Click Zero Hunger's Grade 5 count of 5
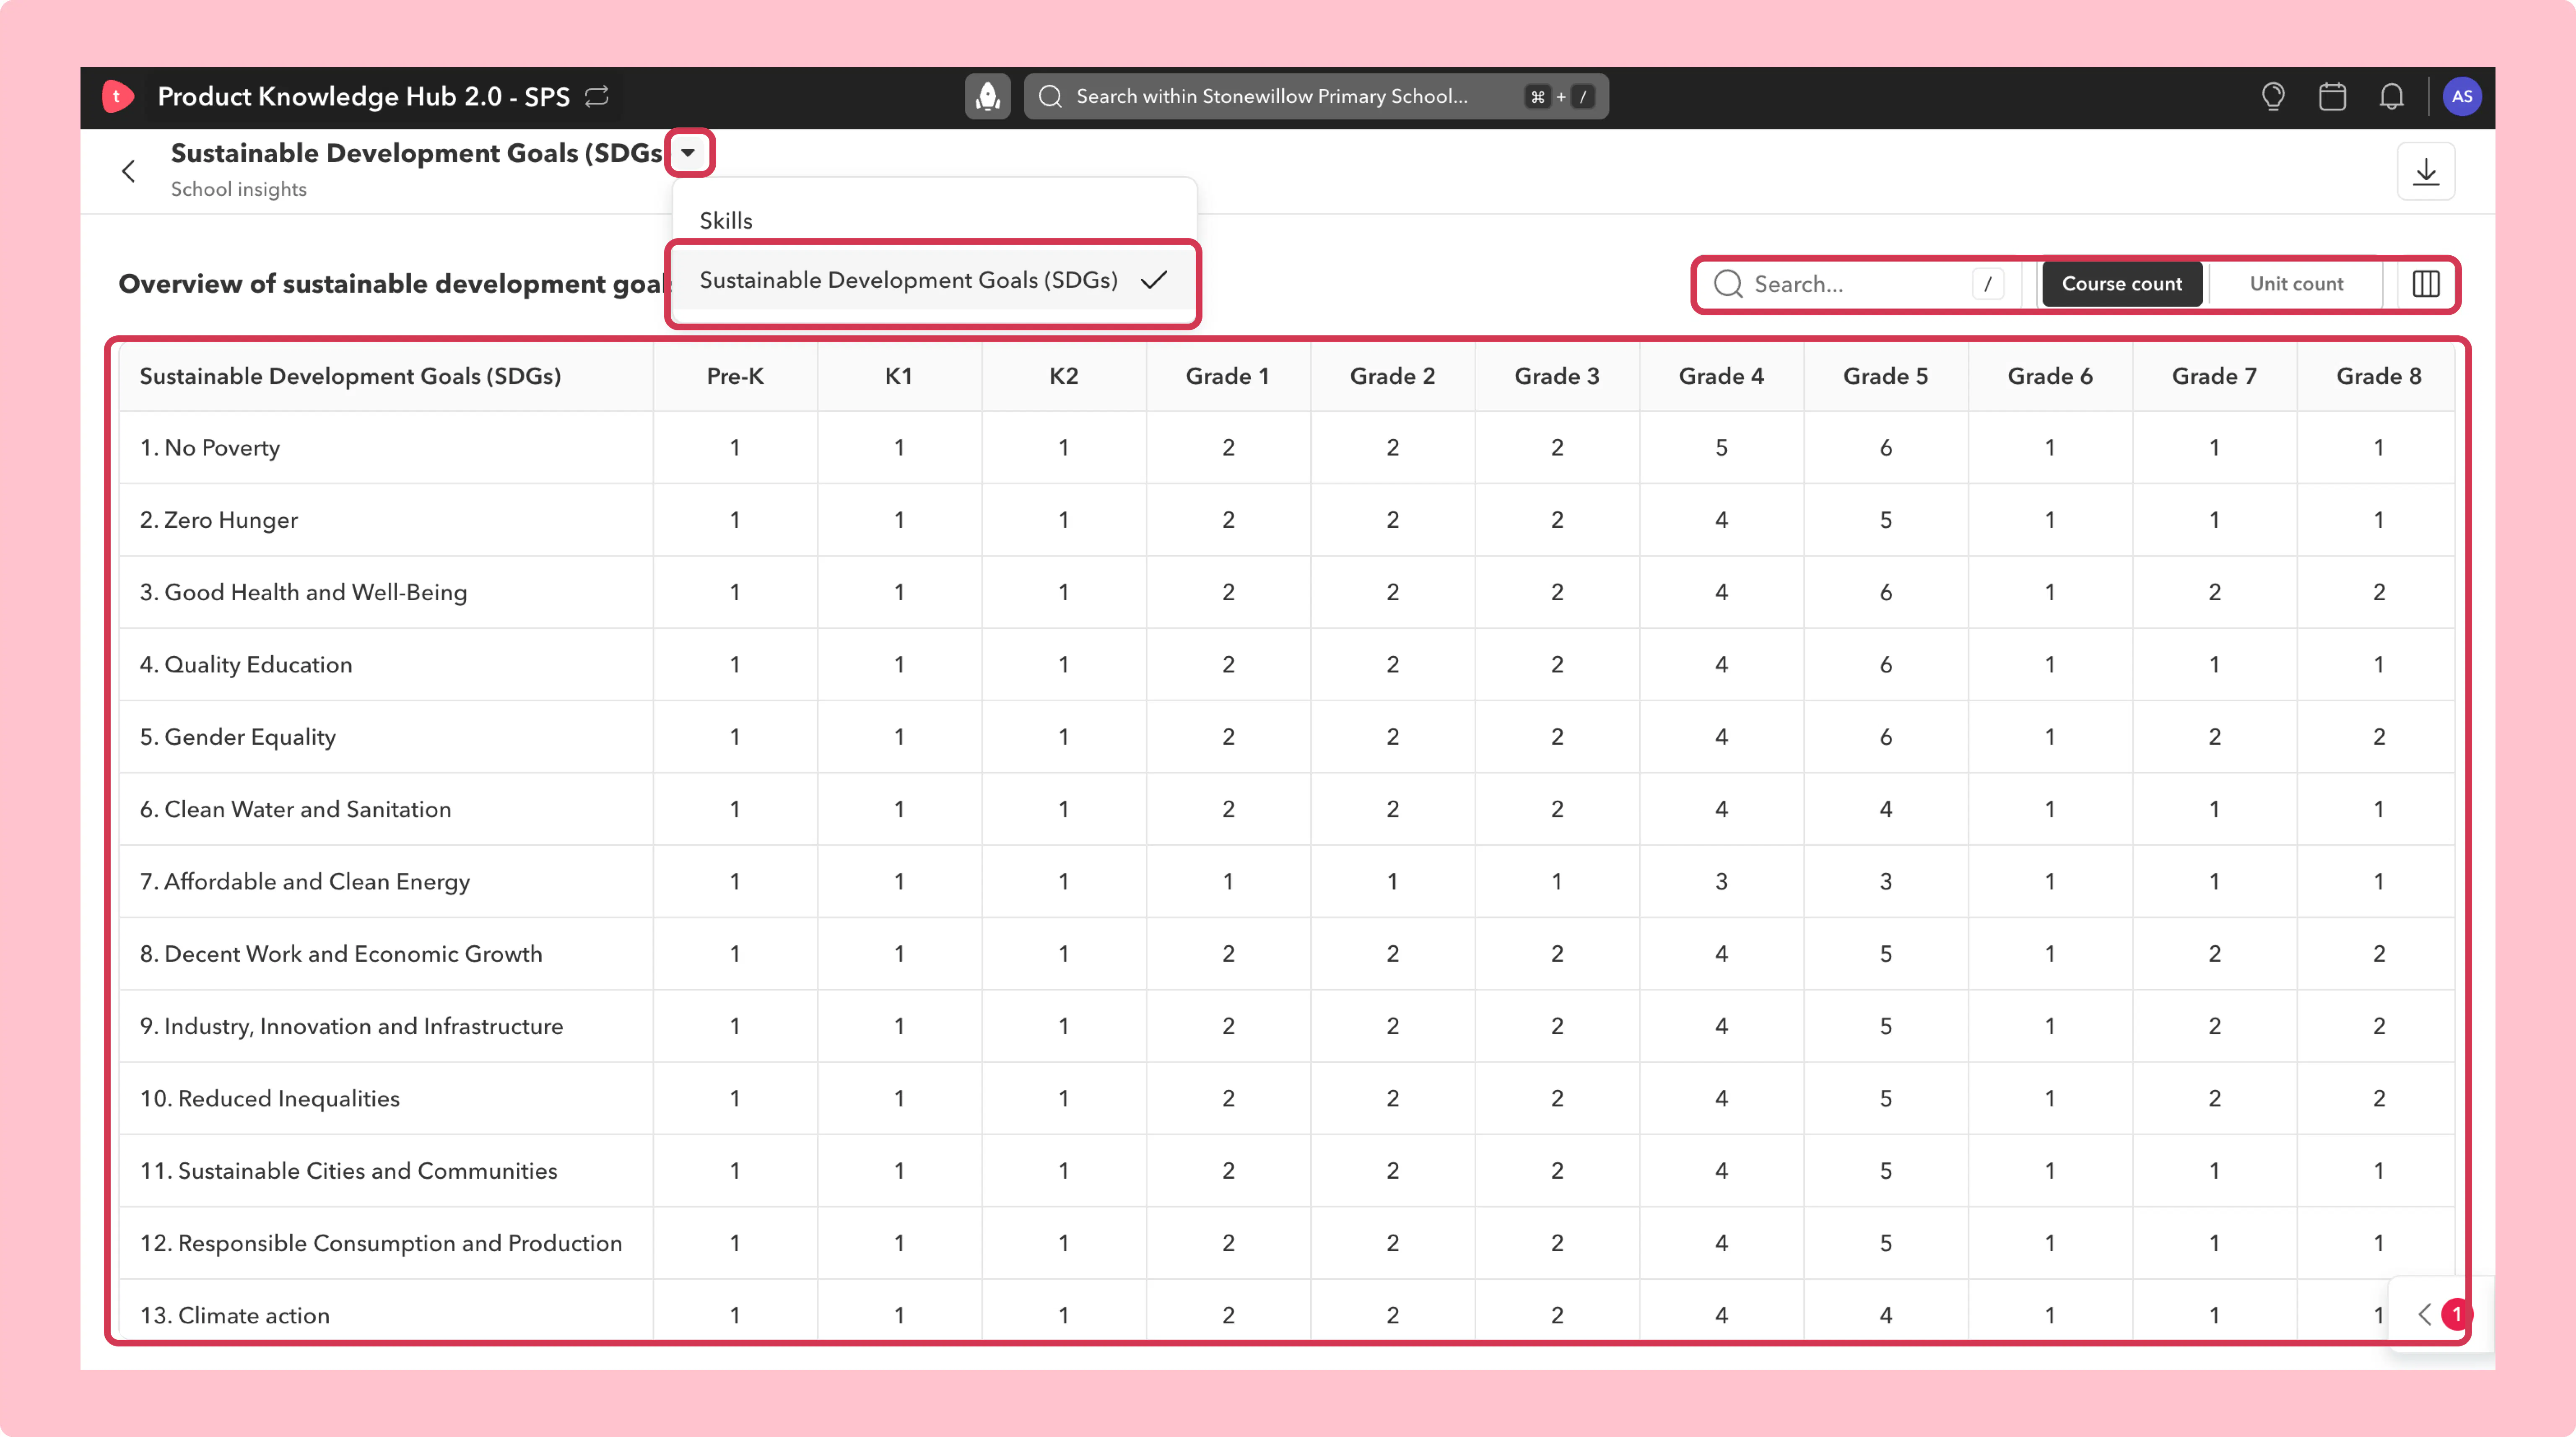 click(1885, 520)
